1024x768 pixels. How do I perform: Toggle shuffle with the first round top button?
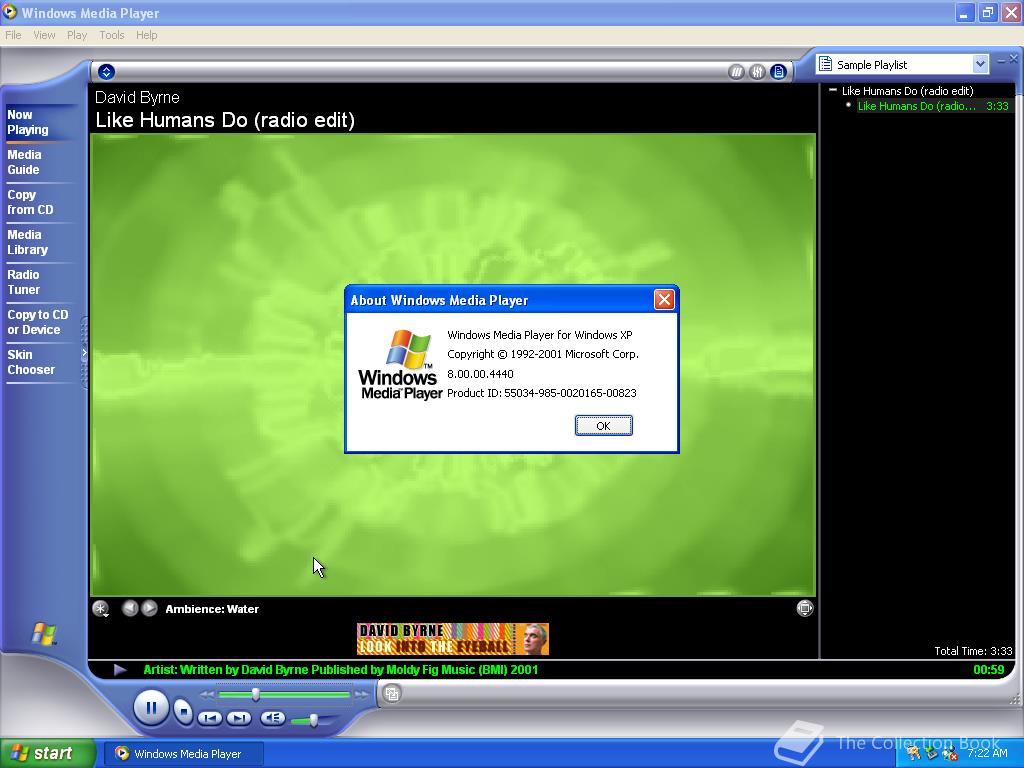(736, 72)
